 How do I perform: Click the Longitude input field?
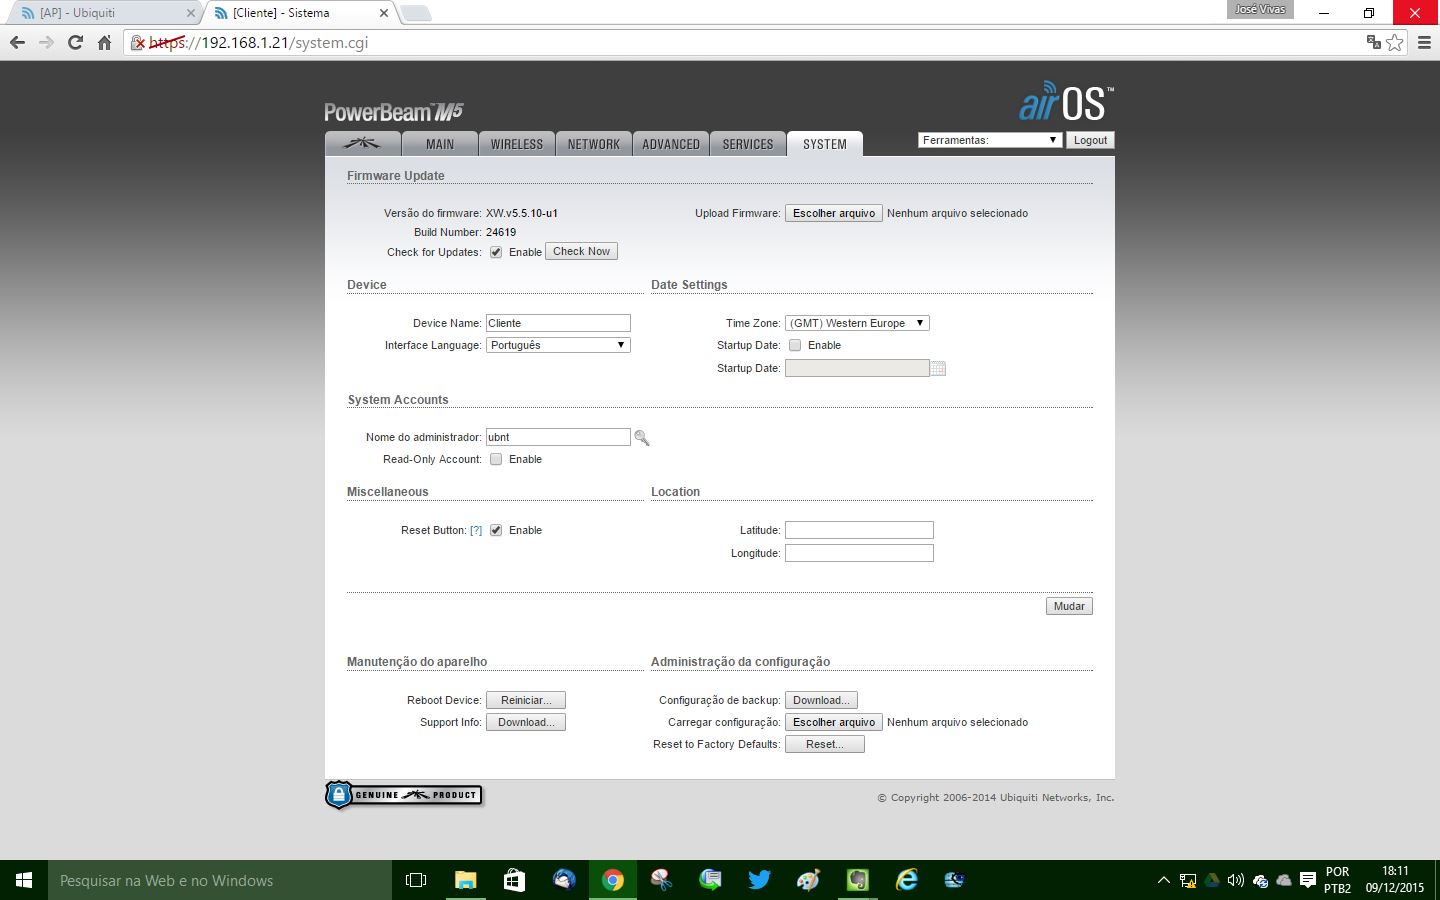click(x=859, y=553)
